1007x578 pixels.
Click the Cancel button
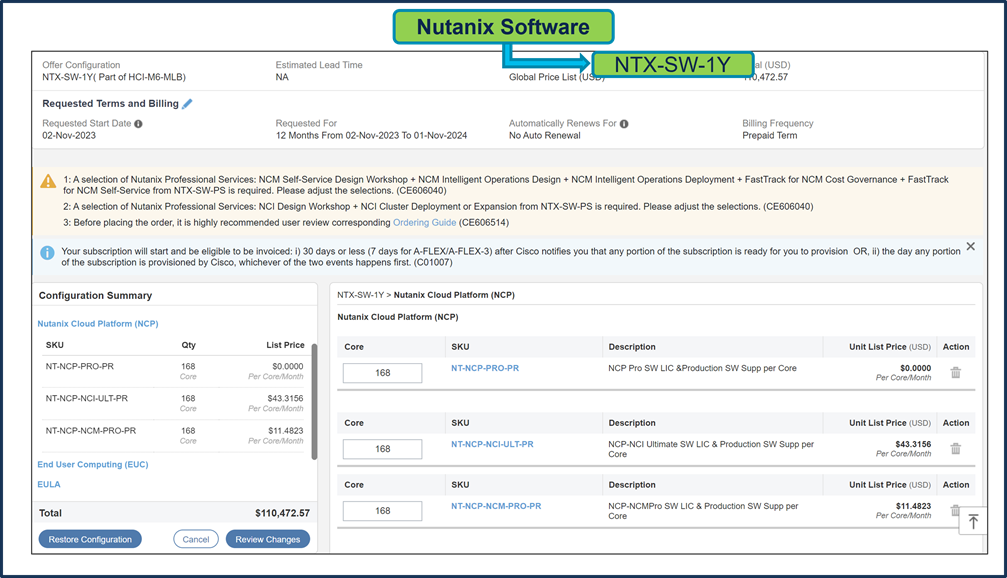click(x=196, y=539)
